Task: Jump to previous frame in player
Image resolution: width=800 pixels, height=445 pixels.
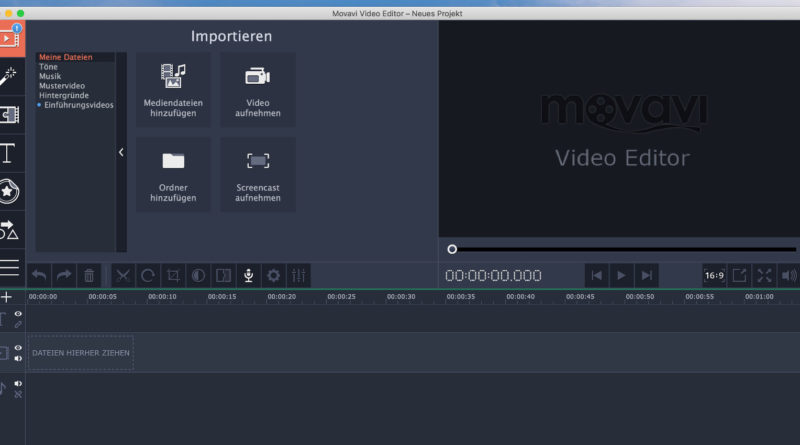Action: [596, 276]
